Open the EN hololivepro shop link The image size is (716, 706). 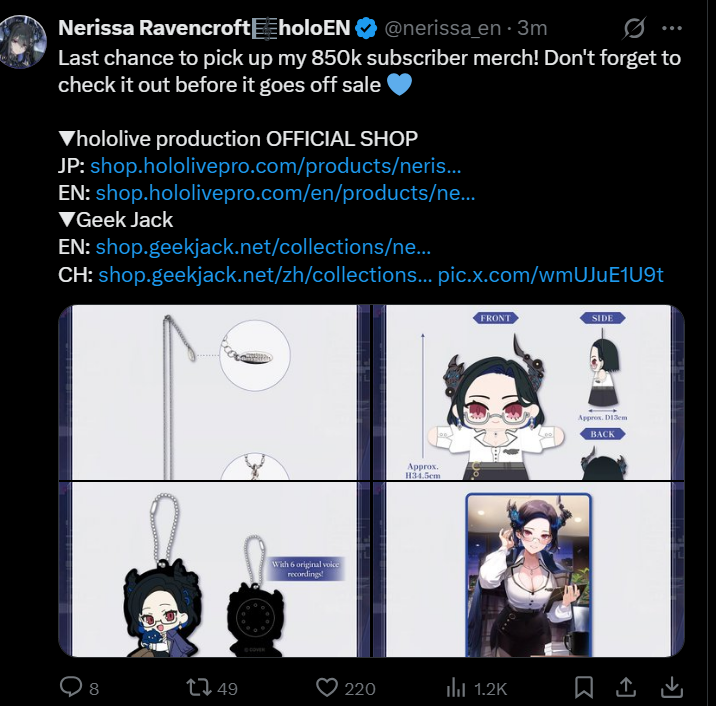coord(285,193)
